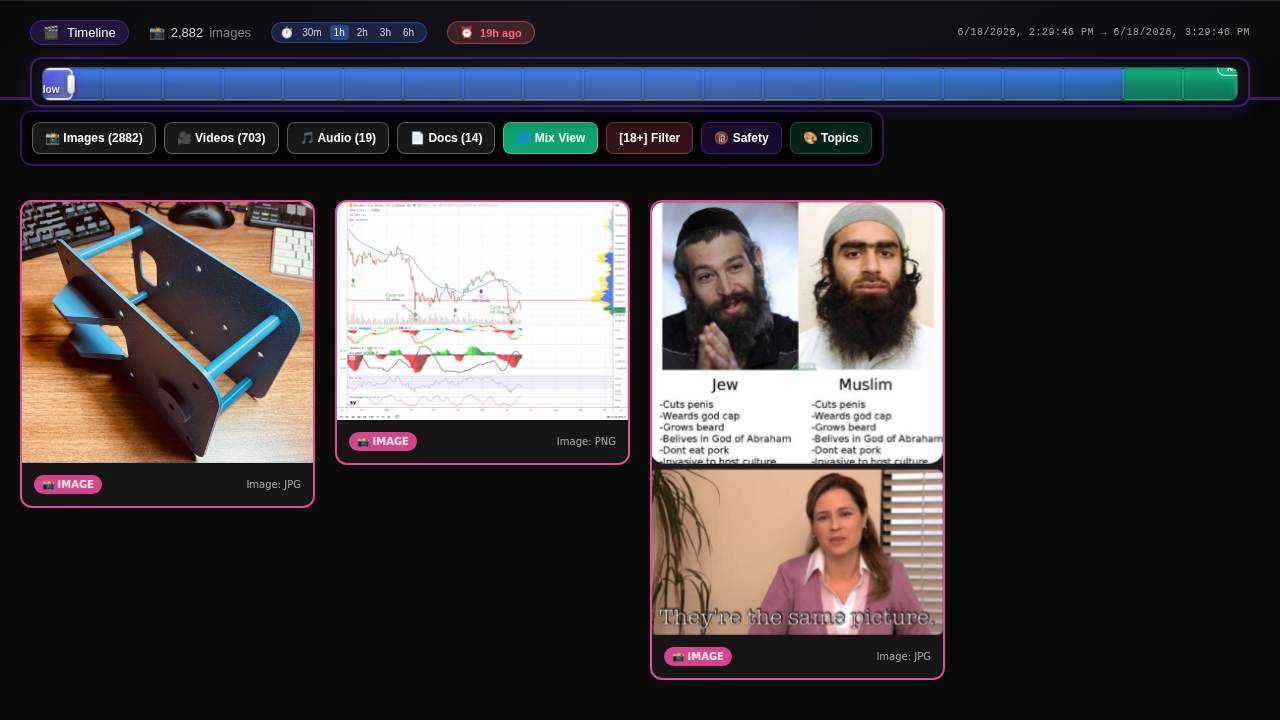Click the date range text at top right

(1103, 32)
